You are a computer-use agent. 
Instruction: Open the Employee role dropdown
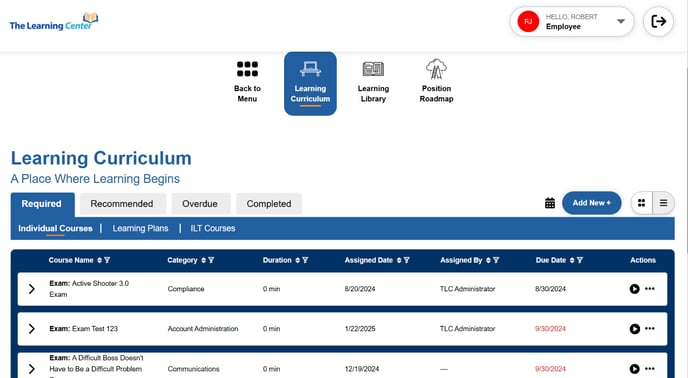coord(620,21)
